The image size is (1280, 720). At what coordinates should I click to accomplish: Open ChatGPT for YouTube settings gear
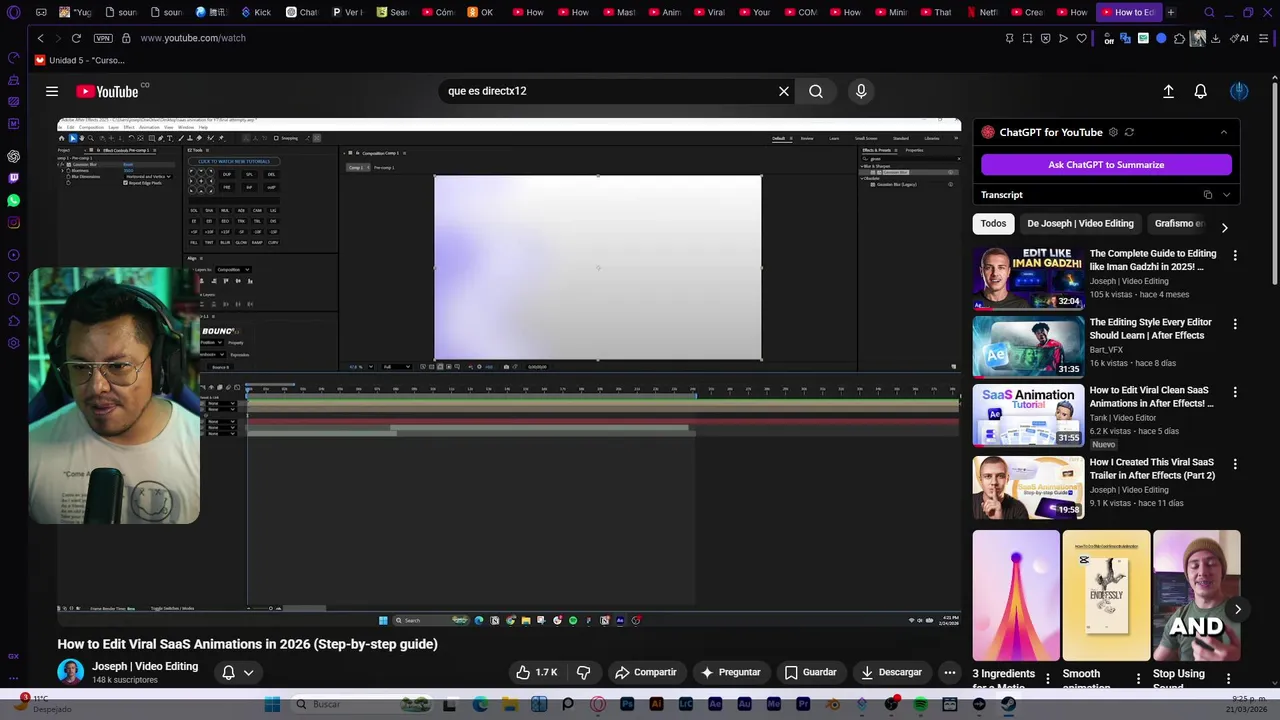(x=1113, y=132)
